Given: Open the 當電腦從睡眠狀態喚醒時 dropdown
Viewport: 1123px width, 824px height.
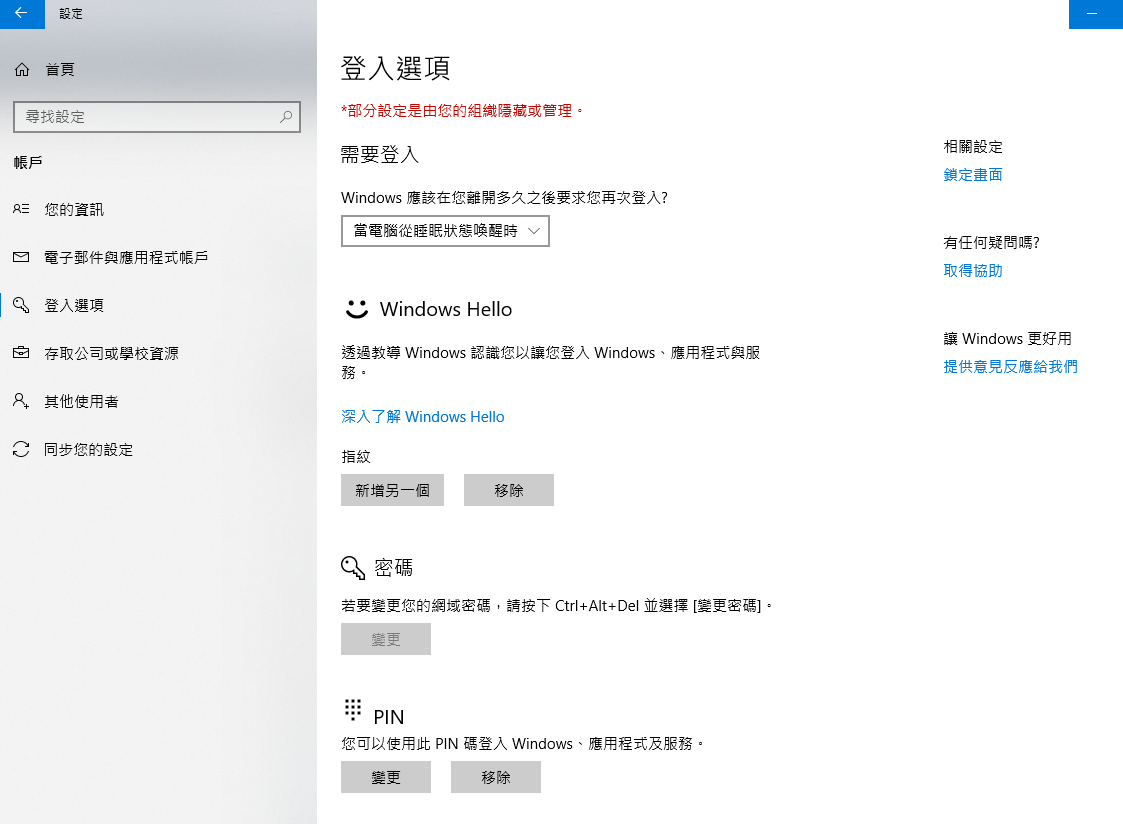Looking at the screenshot, I should coord(445,231).
